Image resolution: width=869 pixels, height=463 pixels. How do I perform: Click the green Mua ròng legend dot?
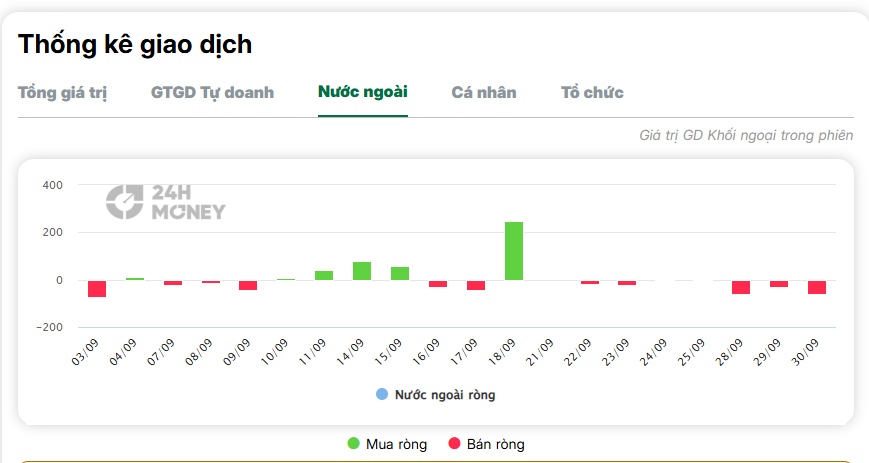click(x=354, y=443)
